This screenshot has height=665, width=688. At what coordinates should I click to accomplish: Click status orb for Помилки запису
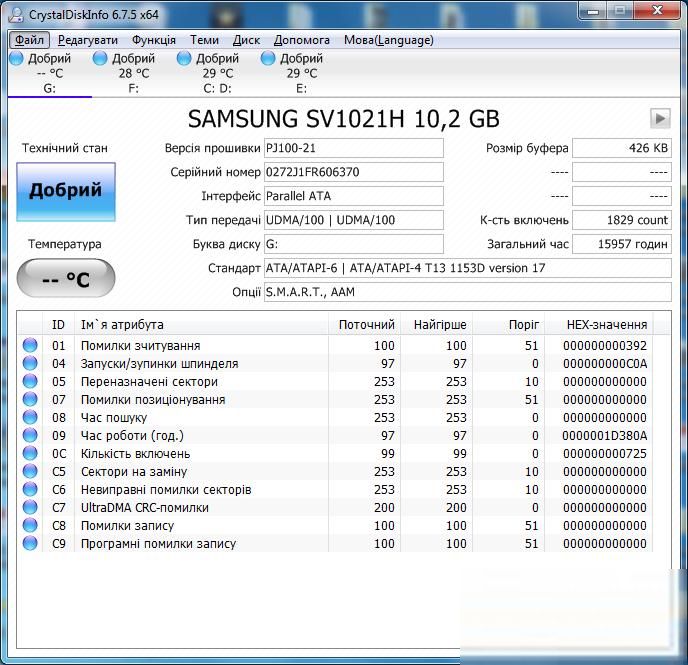tap(30, 525)
